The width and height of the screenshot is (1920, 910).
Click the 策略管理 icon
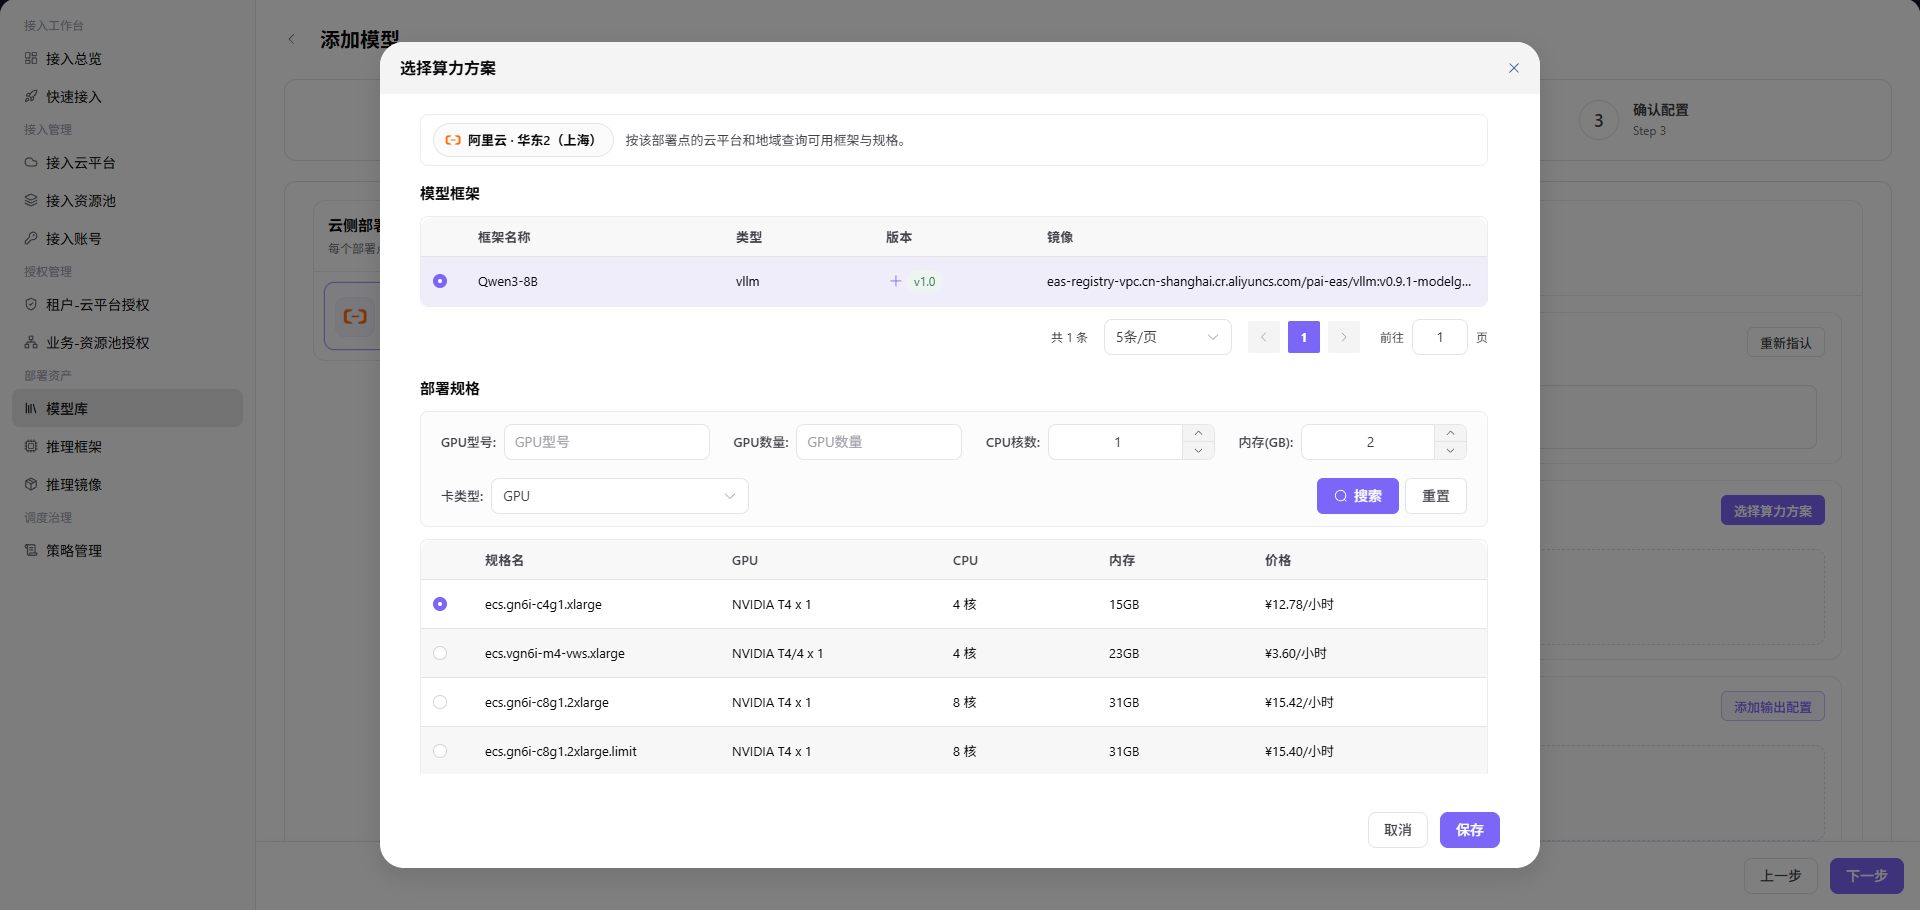click(x=31, y=550)
